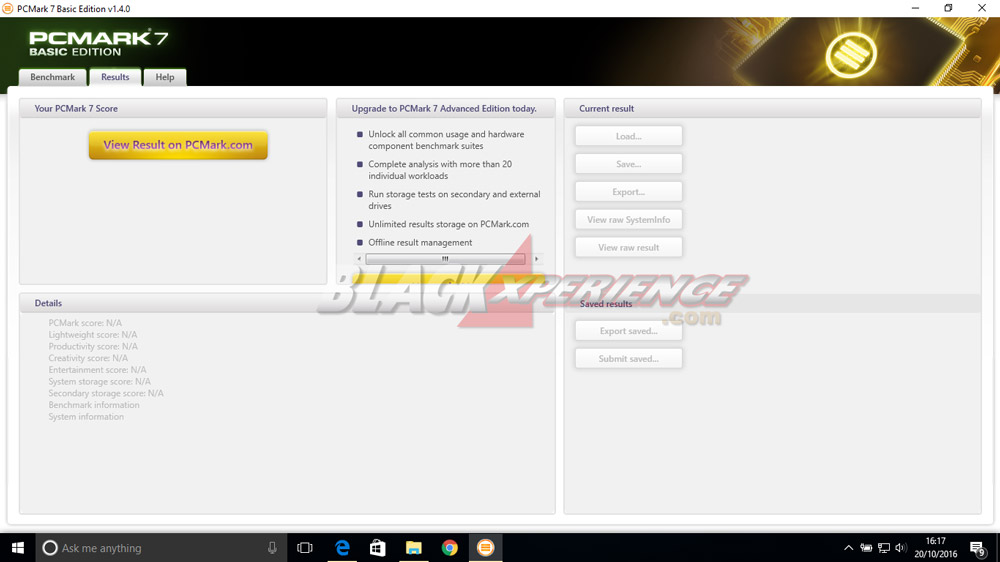Click View Result on PCMark.com button

pyautogui.click(x=178, y=145)
